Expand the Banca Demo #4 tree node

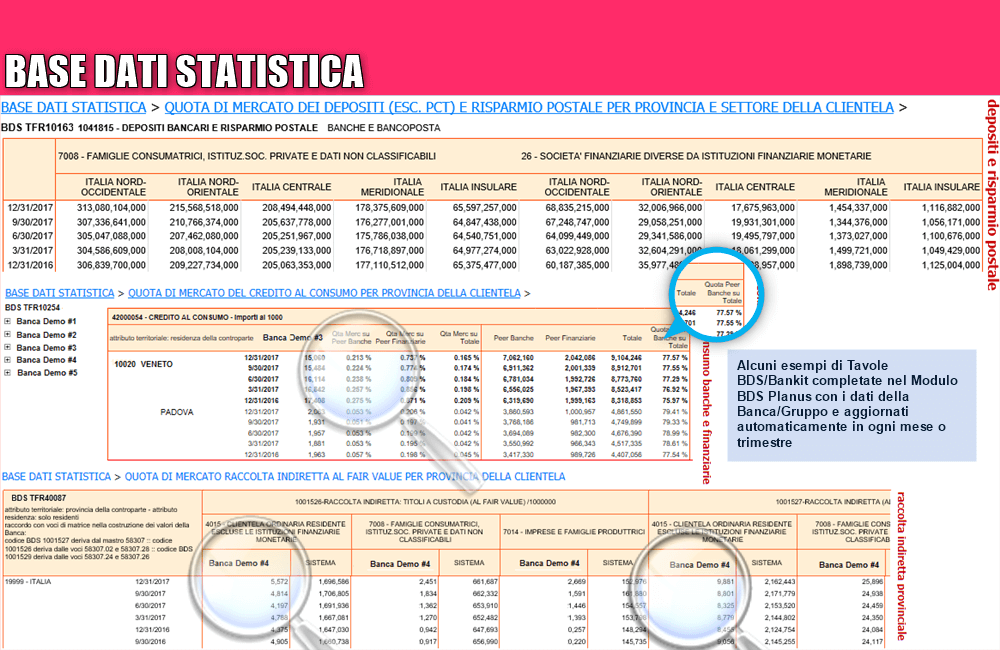pyautogui.click(x=8, y=360)
